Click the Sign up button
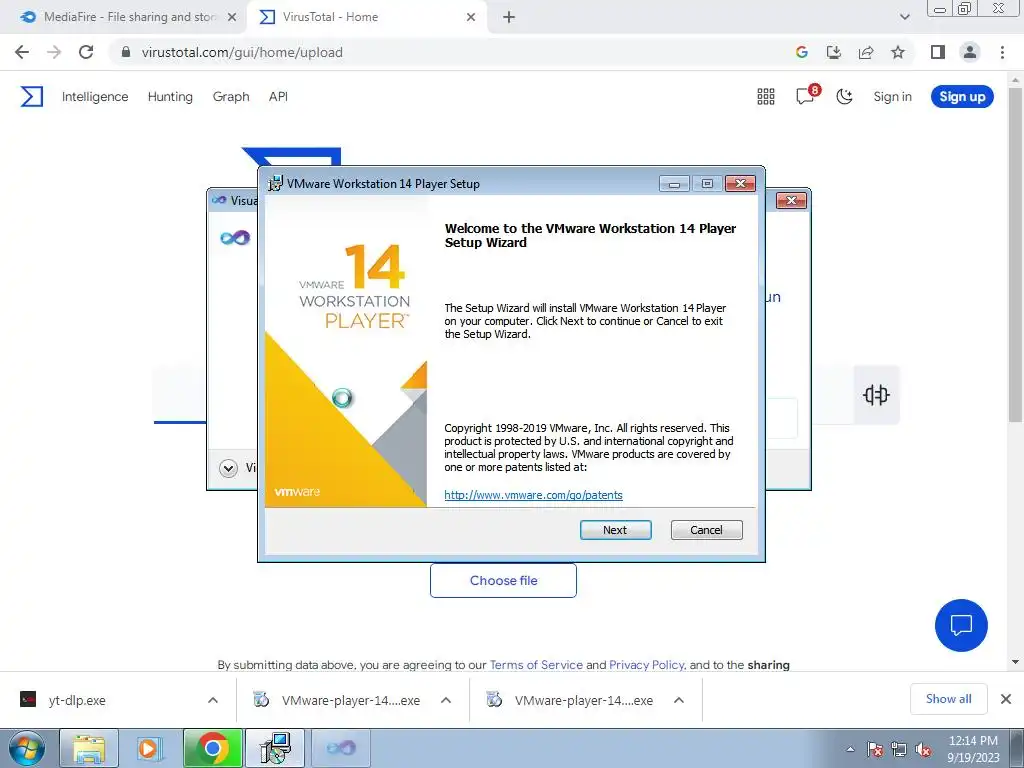 tap(962, 97)
